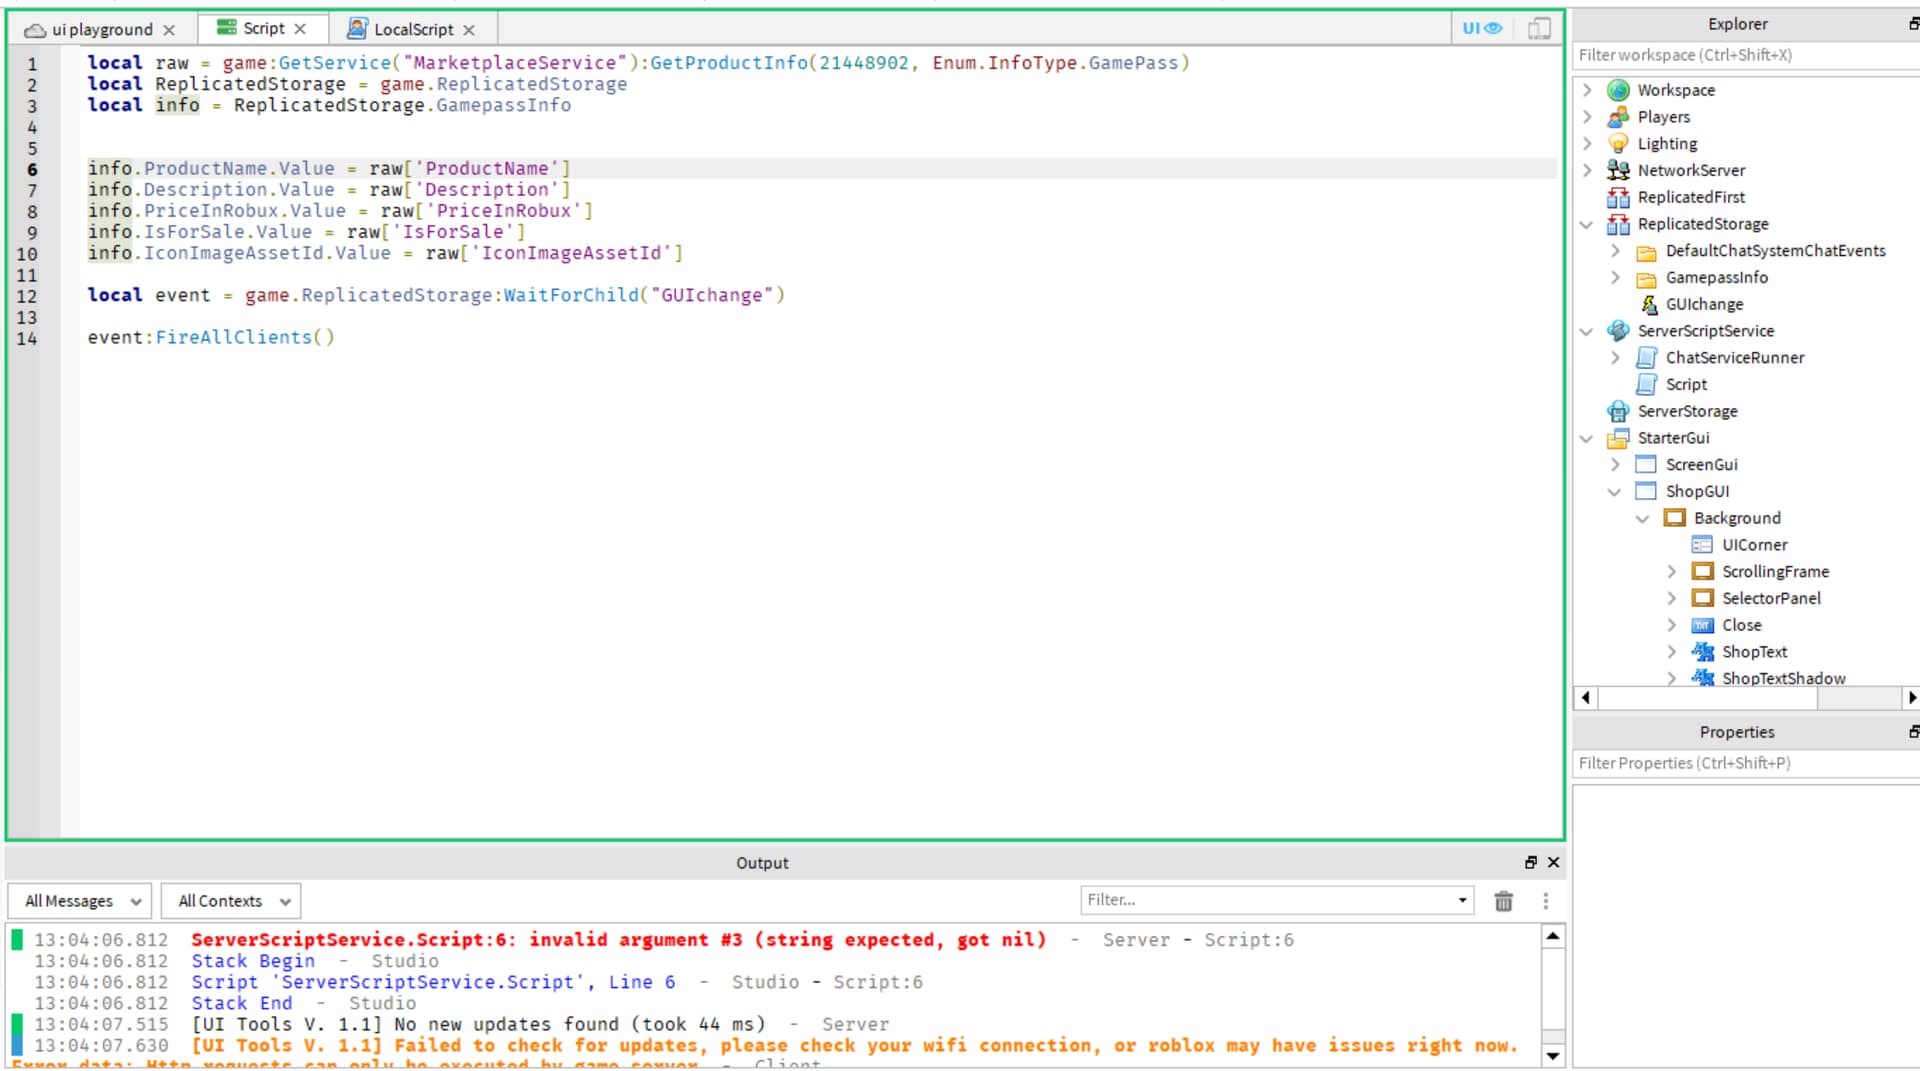Open Output options via three-dot icon
The image size is (1920, 1071).
coord(1545,900)
